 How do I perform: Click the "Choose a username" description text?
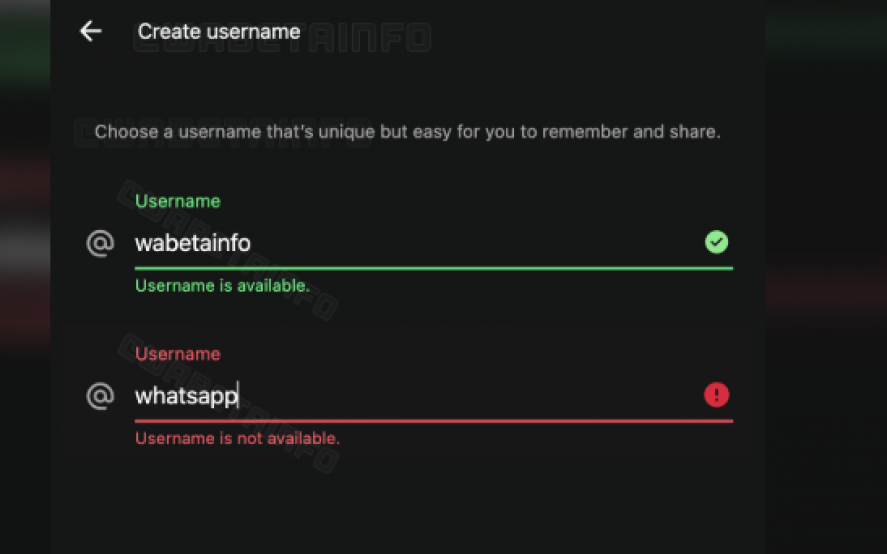(x=407, y=132)
